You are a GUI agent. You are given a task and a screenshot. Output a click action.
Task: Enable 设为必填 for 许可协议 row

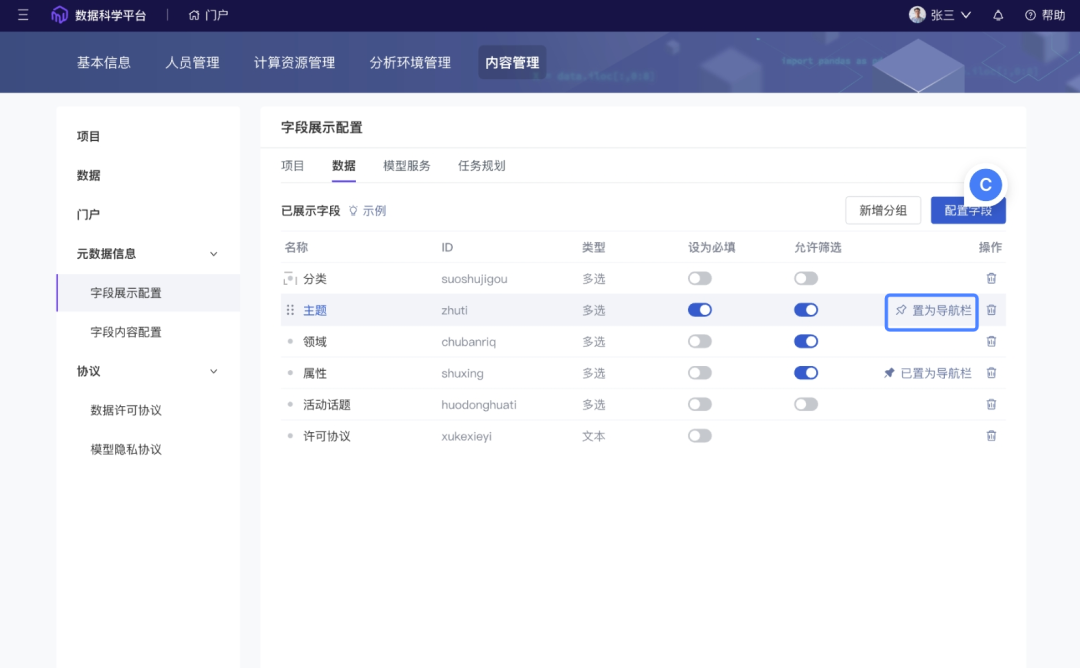(x=700, y=436)
